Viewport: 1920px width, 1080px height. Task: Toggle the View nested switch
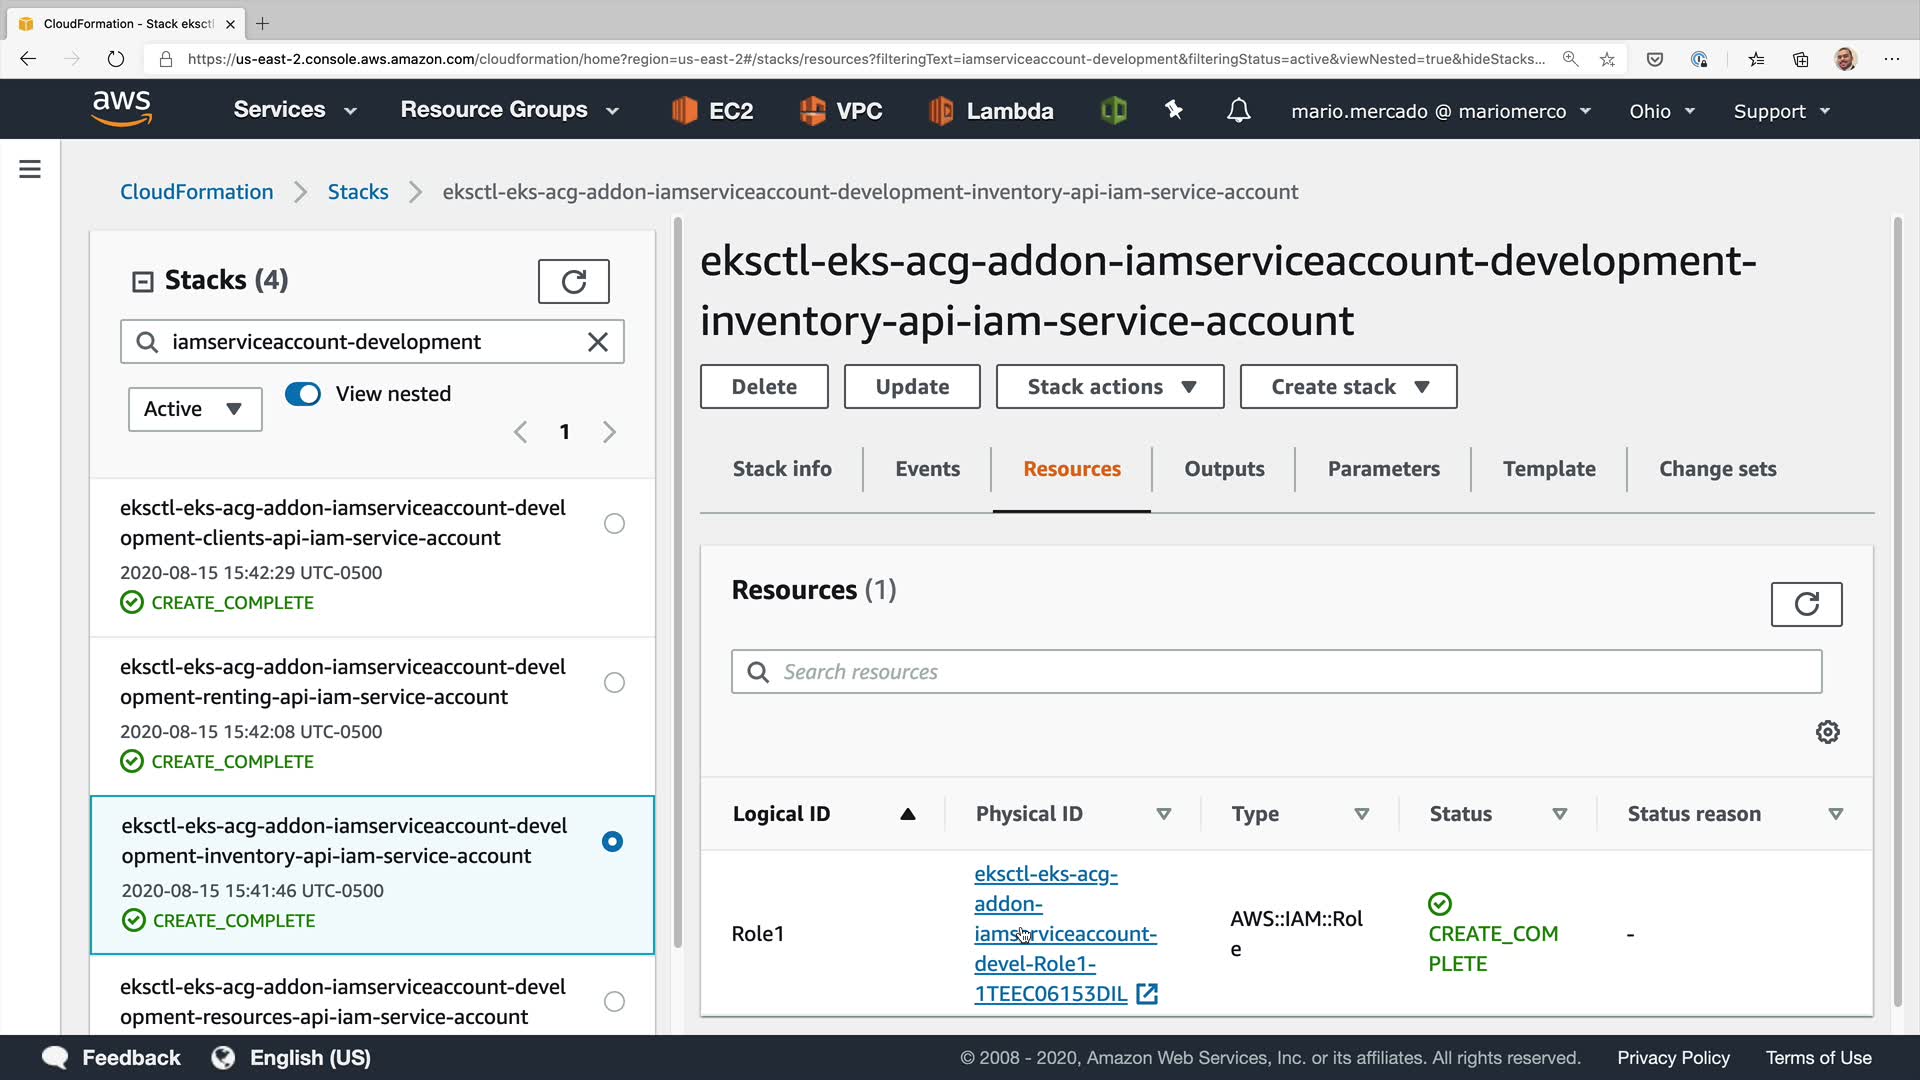303,394
